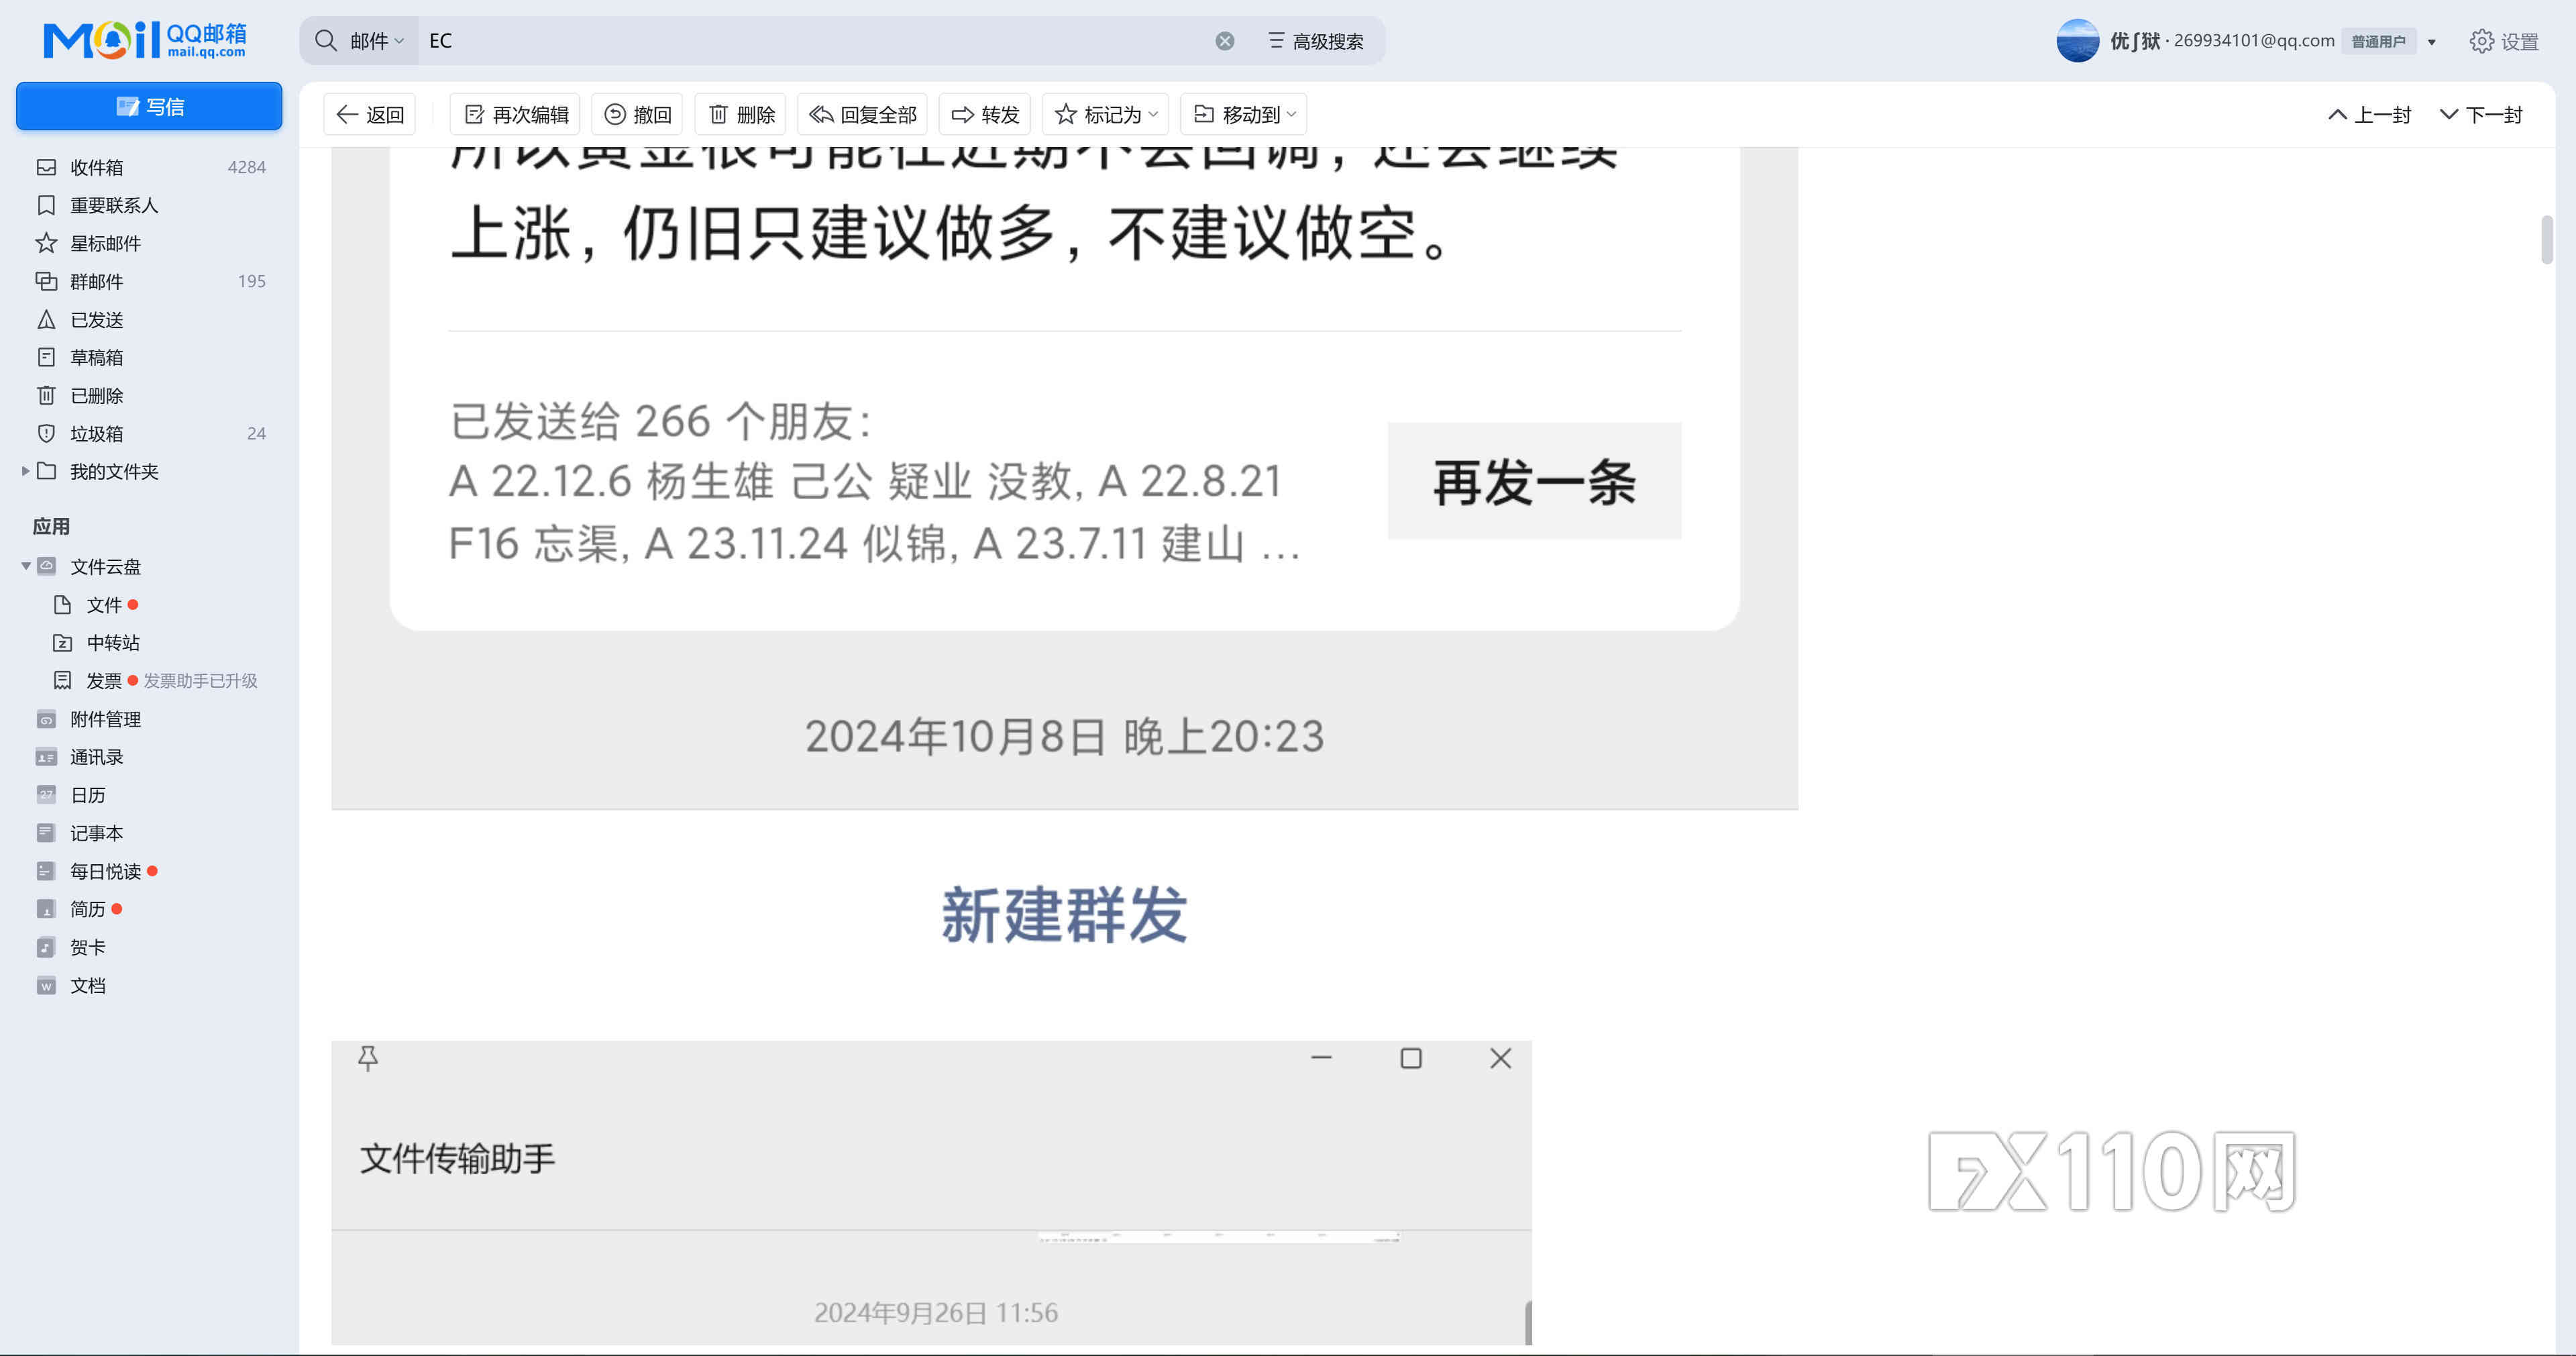Click the 再发一条 button in the email image
Viewport: 2576px width, 1356px height.
1534,481
